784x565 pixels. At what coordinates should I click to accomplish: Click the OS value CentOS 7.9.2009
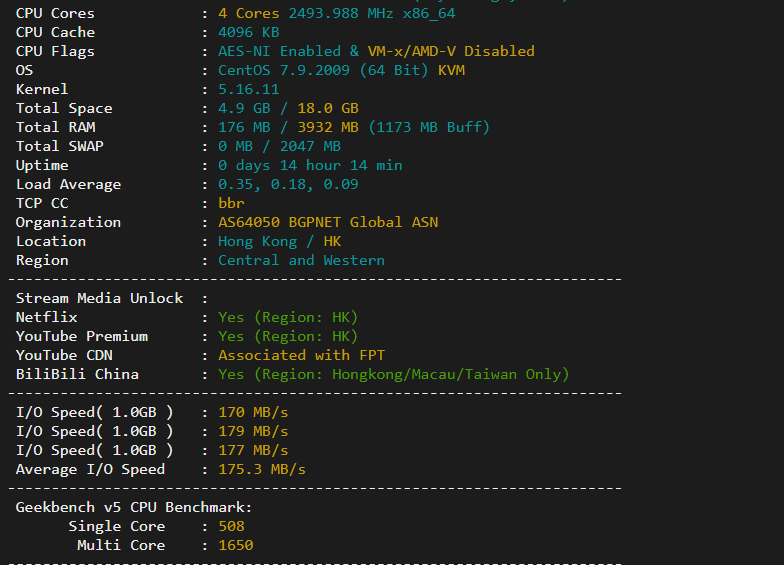coord(284,70)
